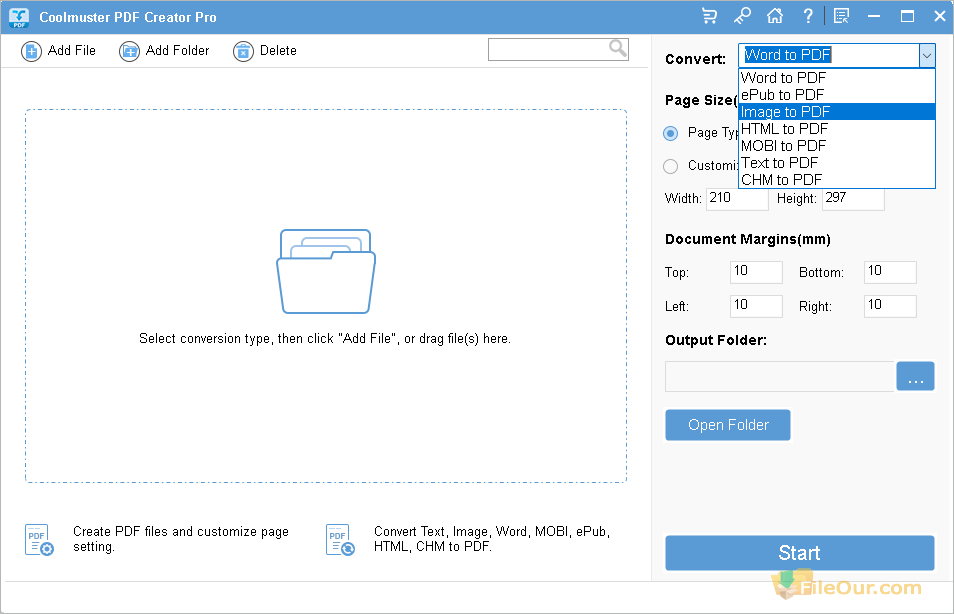This screenshot has width=954, height=614.
Task: Click the Start button
Action: pyautogui.click(x=799, y=553)
